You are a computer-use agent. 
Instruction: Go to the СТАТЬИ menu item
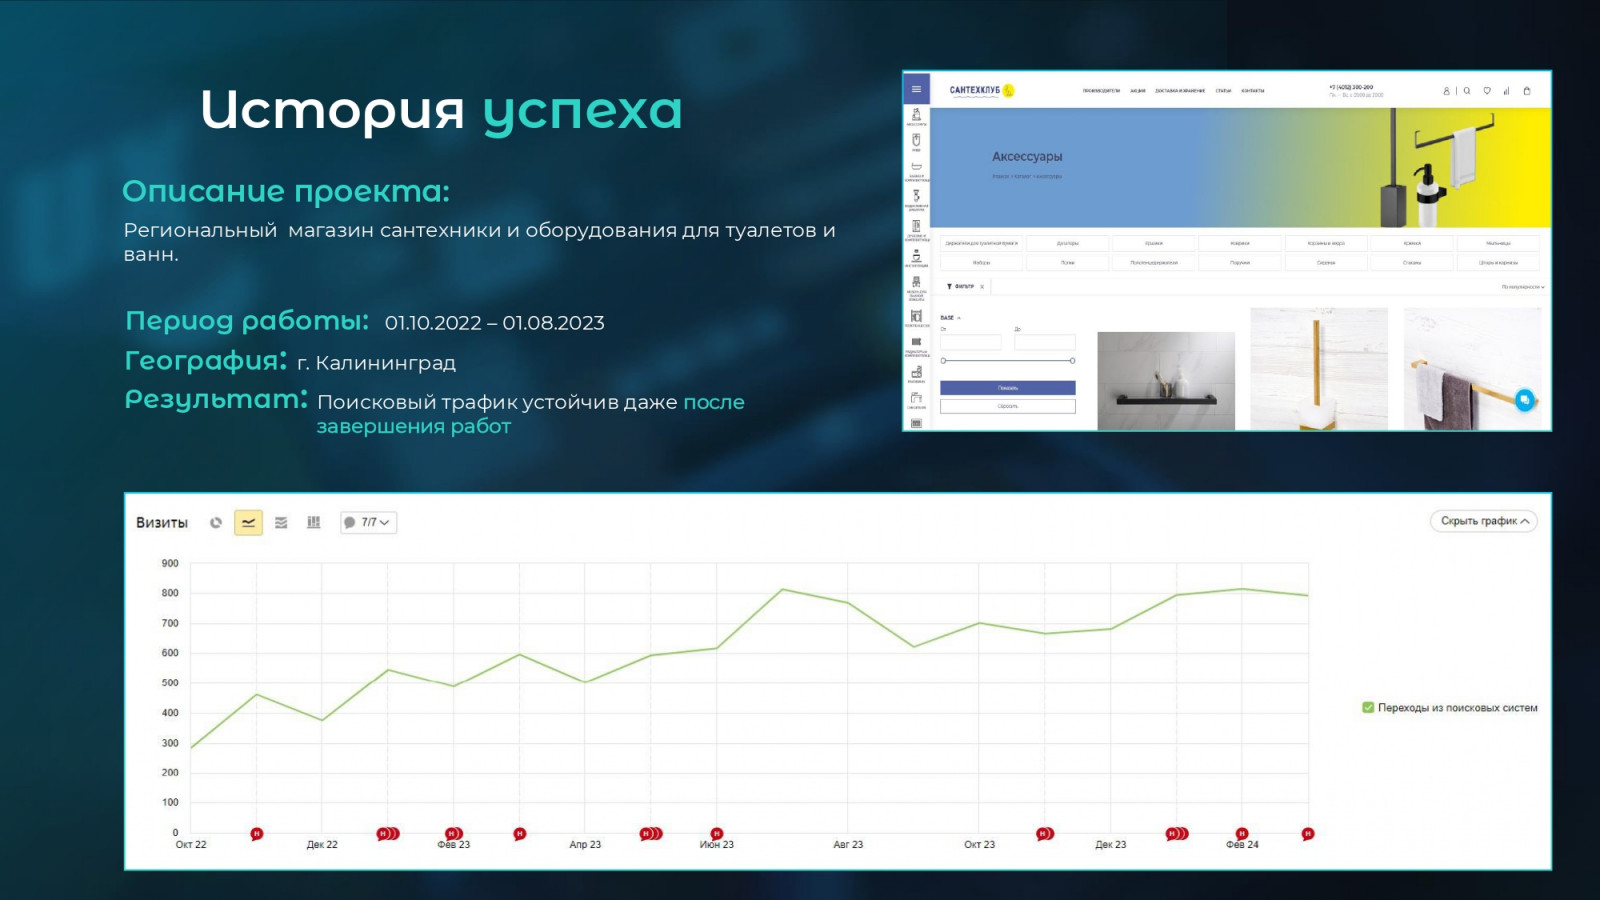point(1223,91)
